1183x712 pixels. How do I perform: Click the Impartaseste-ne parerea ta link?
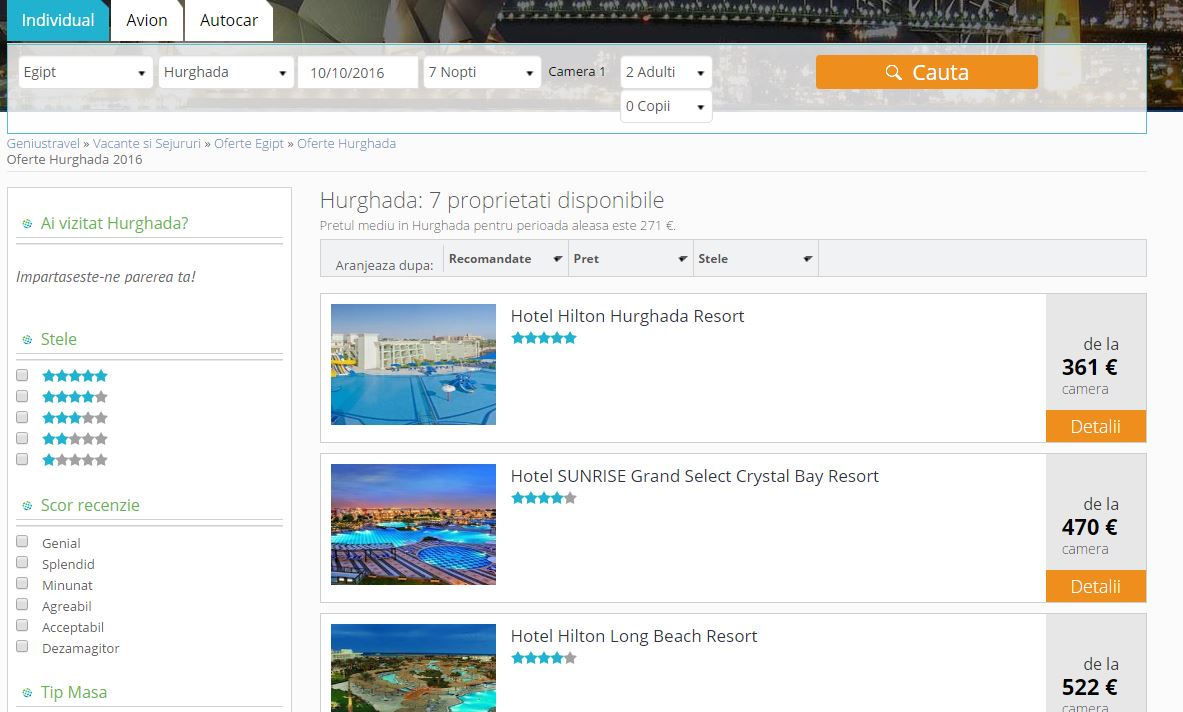coord(106,277)
